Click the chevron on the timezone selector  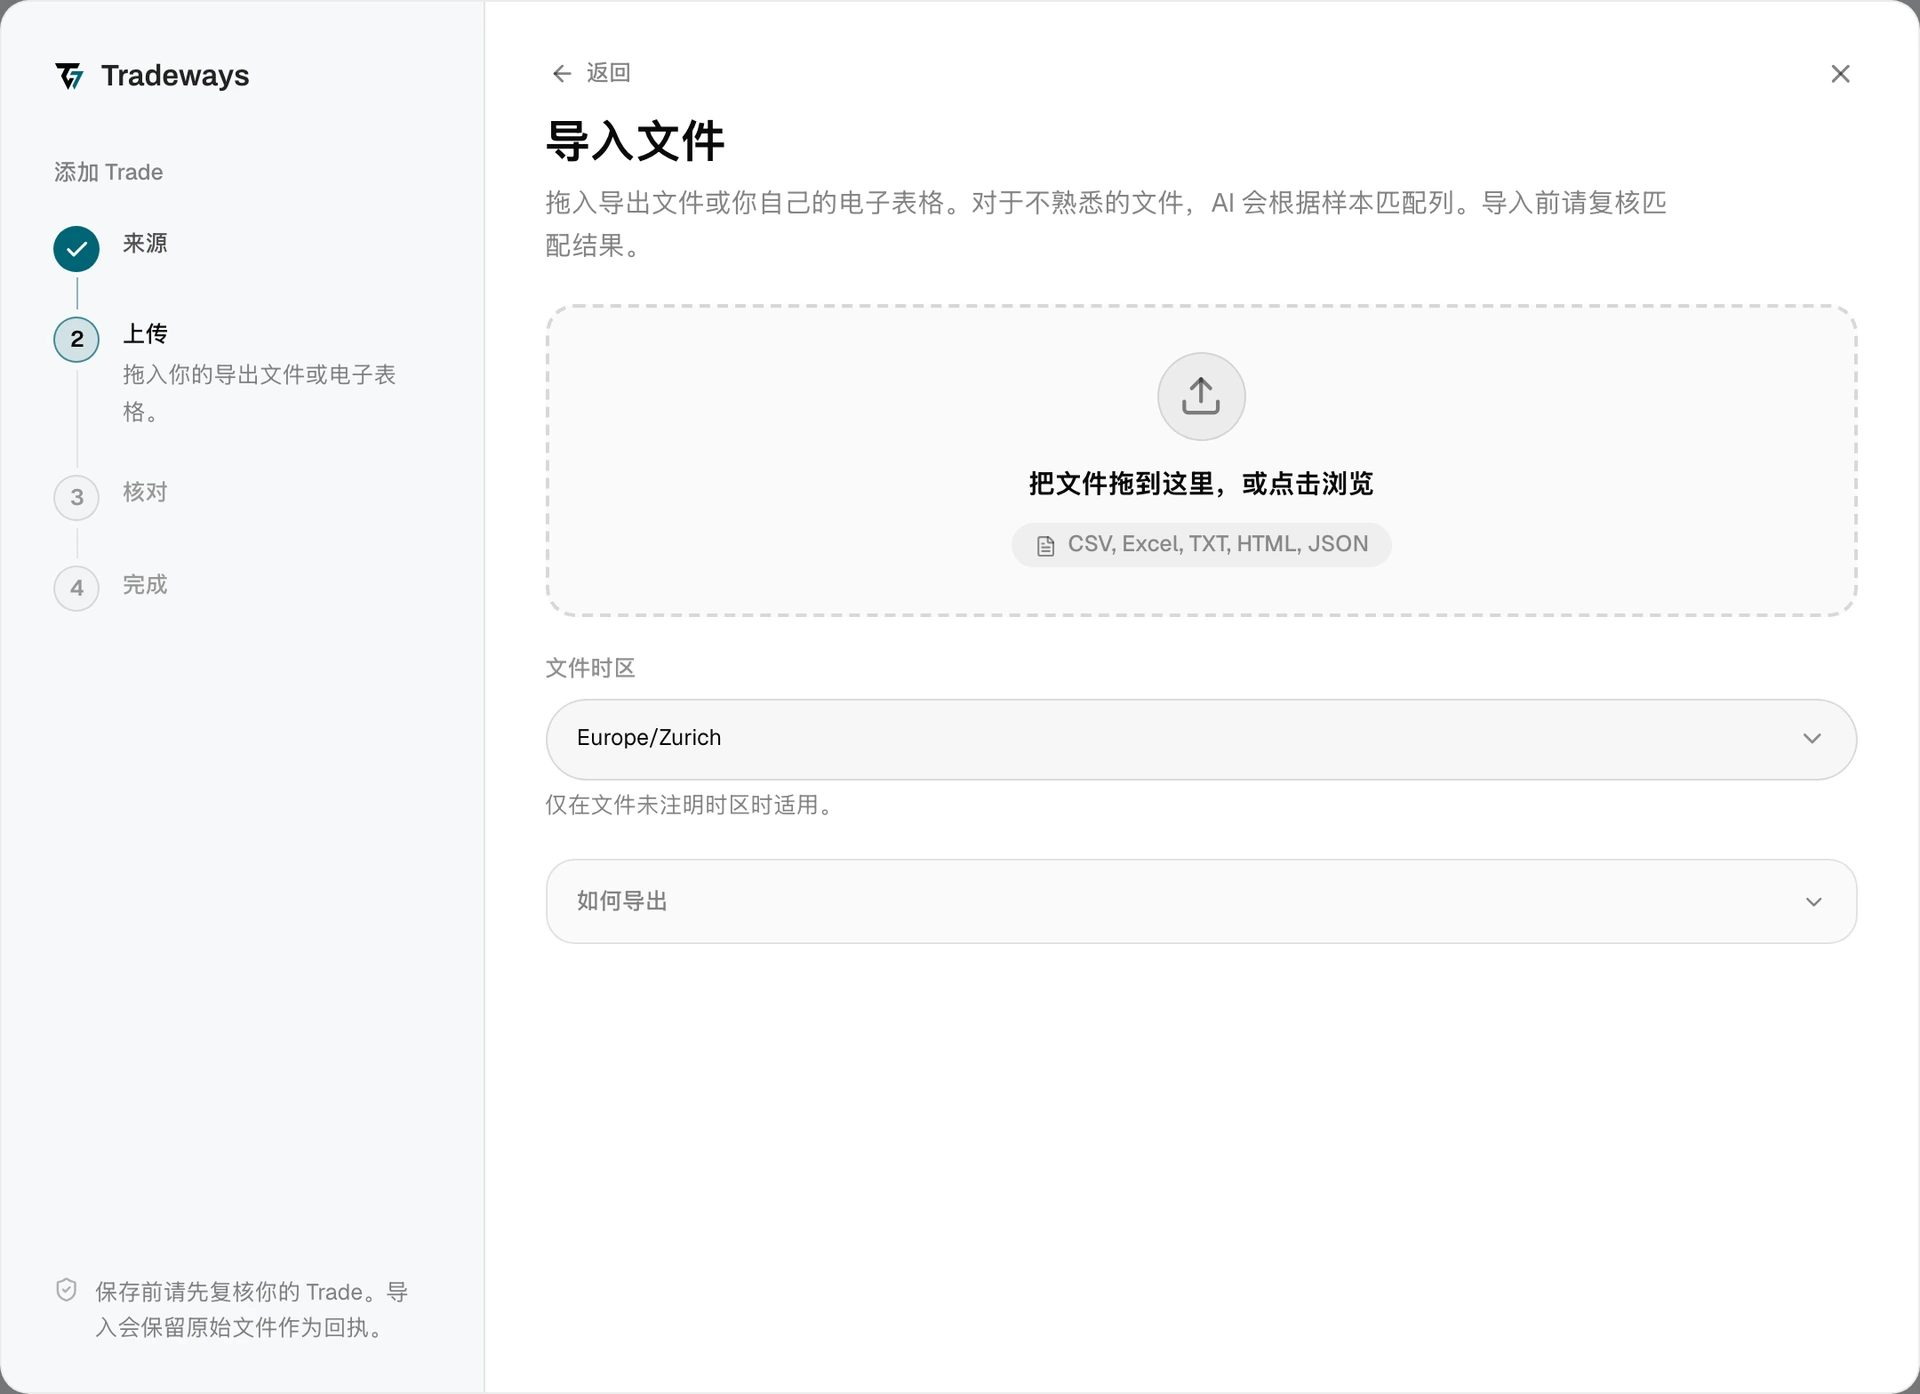pyautogui.click(x=1812, y=739)
